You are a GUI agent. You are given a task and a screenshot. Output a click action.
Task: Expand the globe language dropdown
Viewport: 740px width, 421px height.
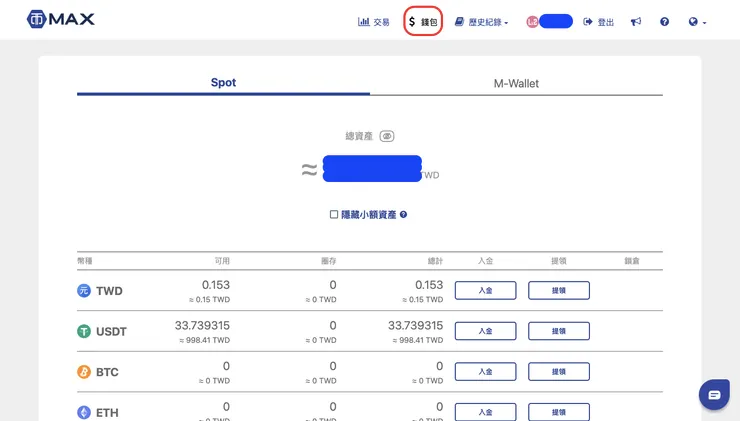coord(697,22)
